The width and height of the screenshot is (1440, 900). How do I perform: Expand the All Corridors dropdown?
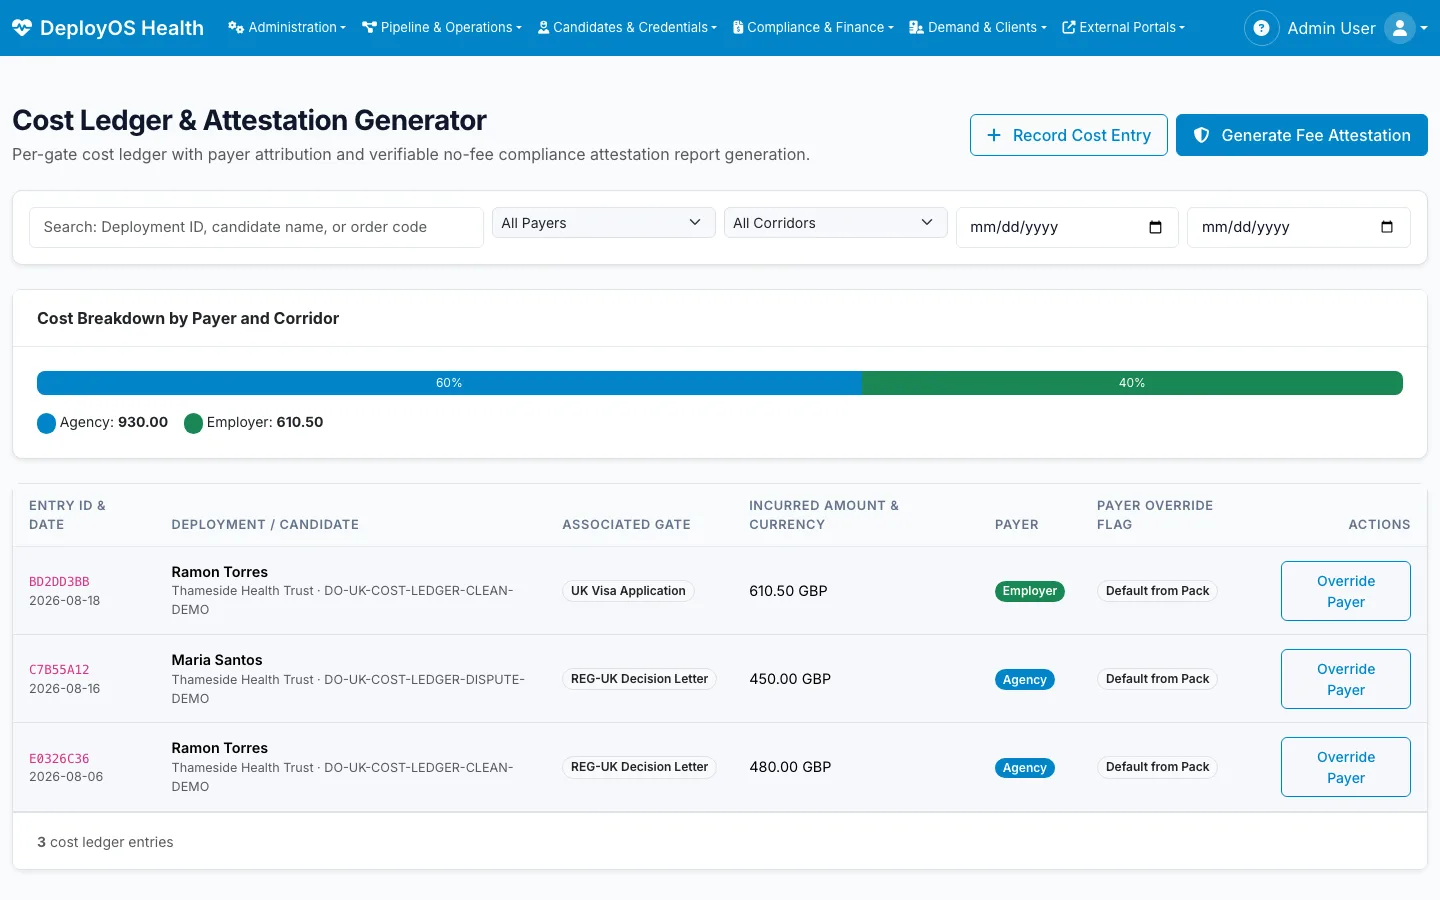click(x=836, y=223)
